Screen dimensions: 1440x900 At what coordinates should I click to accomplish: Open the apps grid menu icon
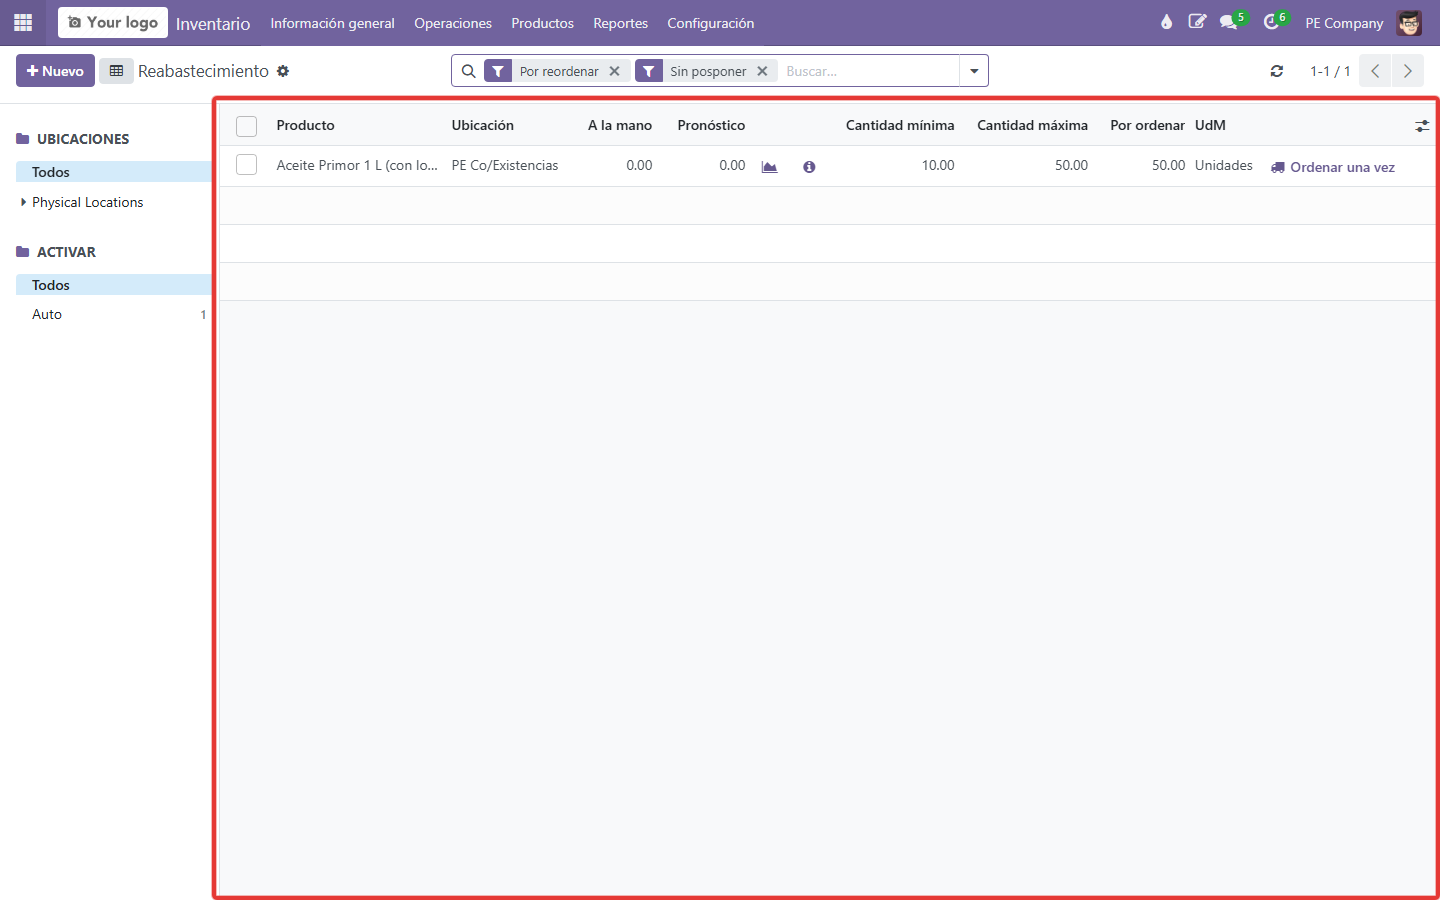coord(23,22)
